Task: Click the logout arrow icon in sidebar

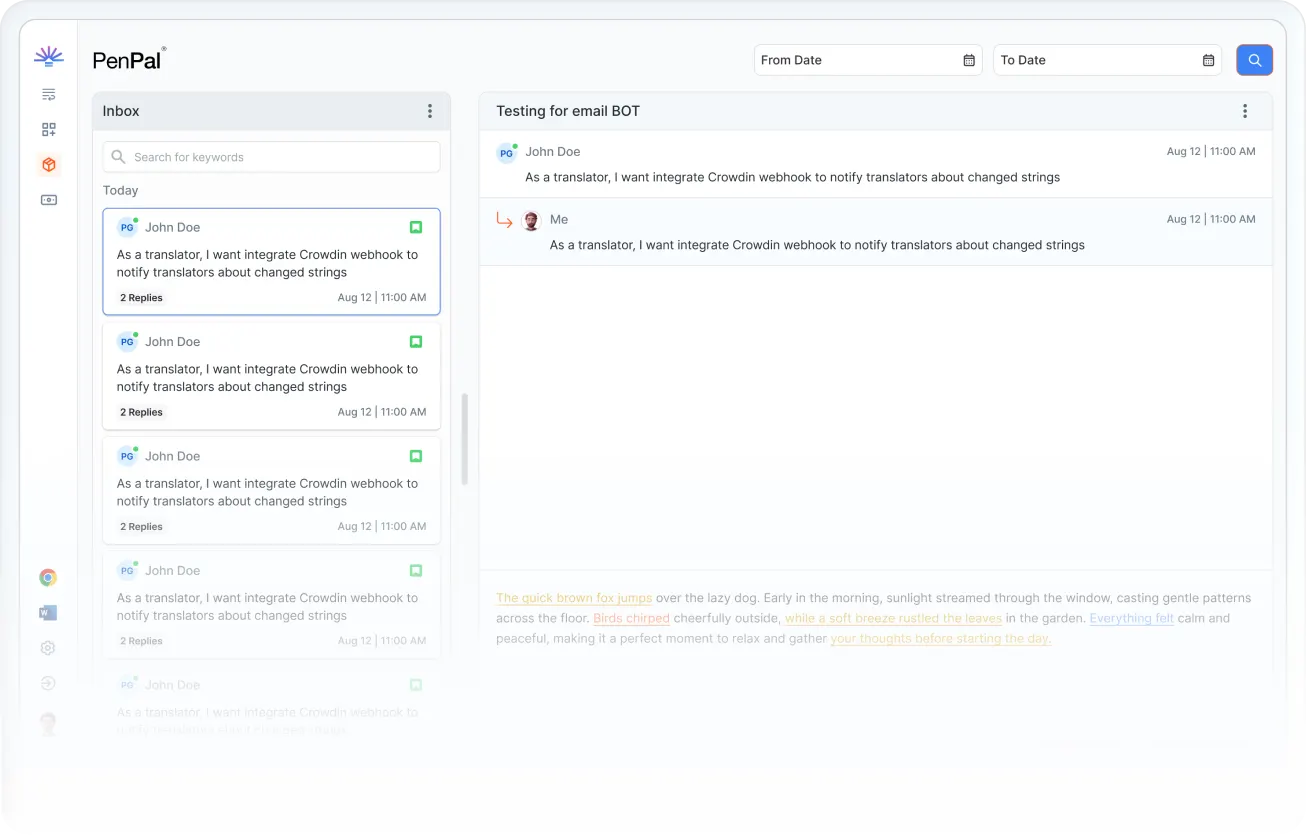Action: pyautogui.click(x=48, y=684)
